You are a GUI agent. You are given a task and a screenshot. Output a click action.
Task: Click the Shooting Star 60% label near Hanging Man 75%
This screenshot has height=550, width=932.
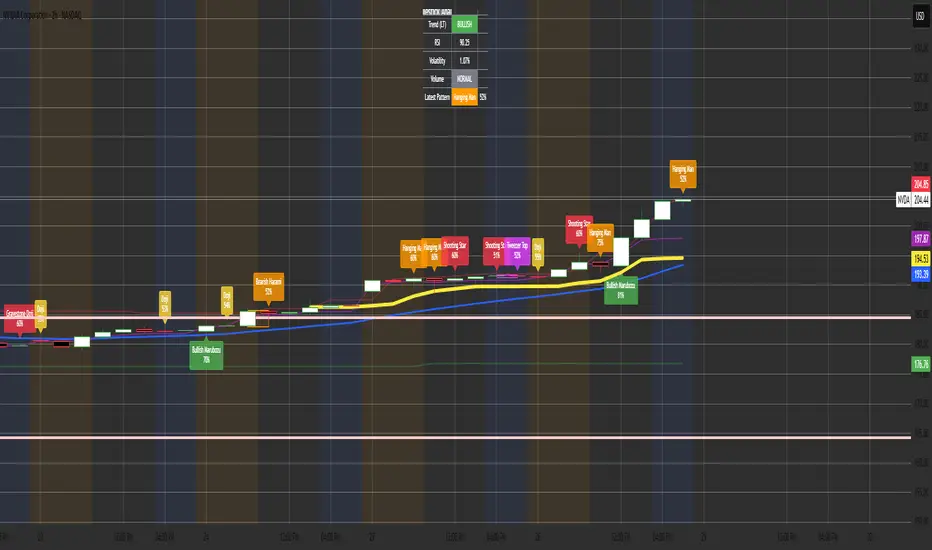click(578, 229)
